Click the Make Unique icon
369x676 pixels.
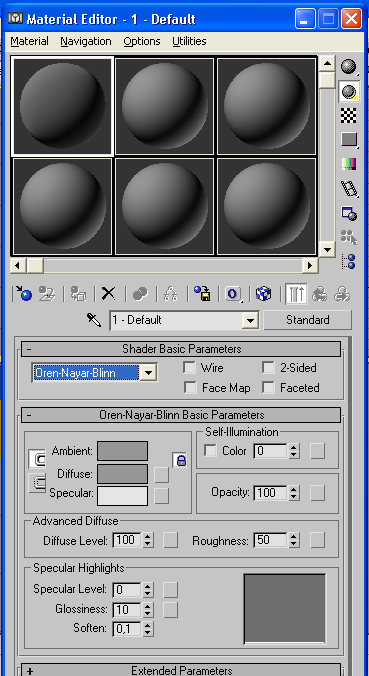coord(171,294)
